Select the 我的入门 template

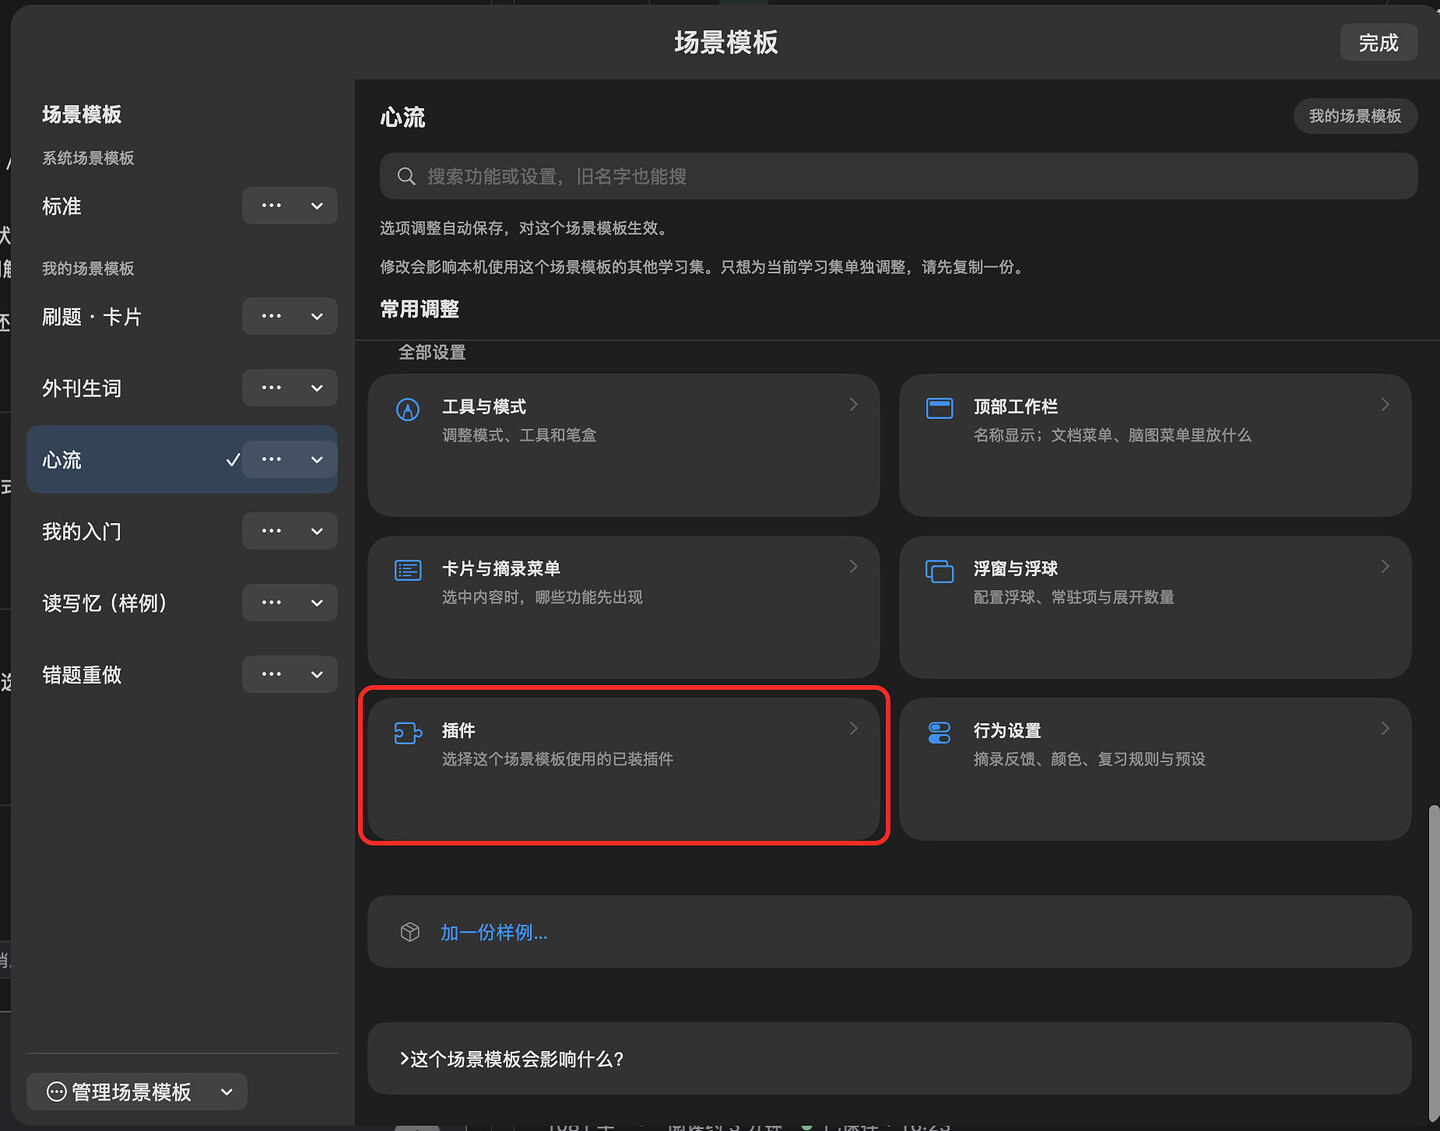click(x=82, y=532)
